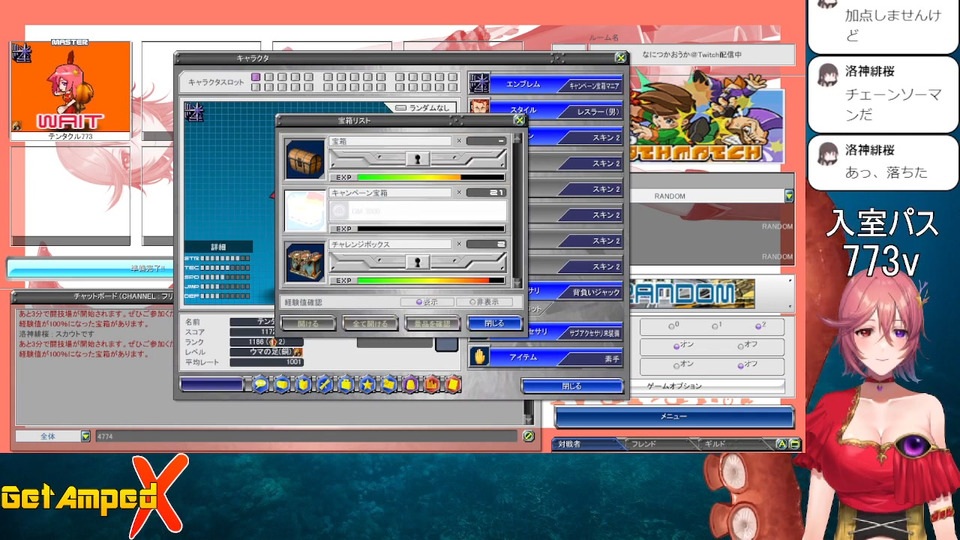Click the chat input field showing 4774
This screenshot has height=540, width=960.
point(306,436)
